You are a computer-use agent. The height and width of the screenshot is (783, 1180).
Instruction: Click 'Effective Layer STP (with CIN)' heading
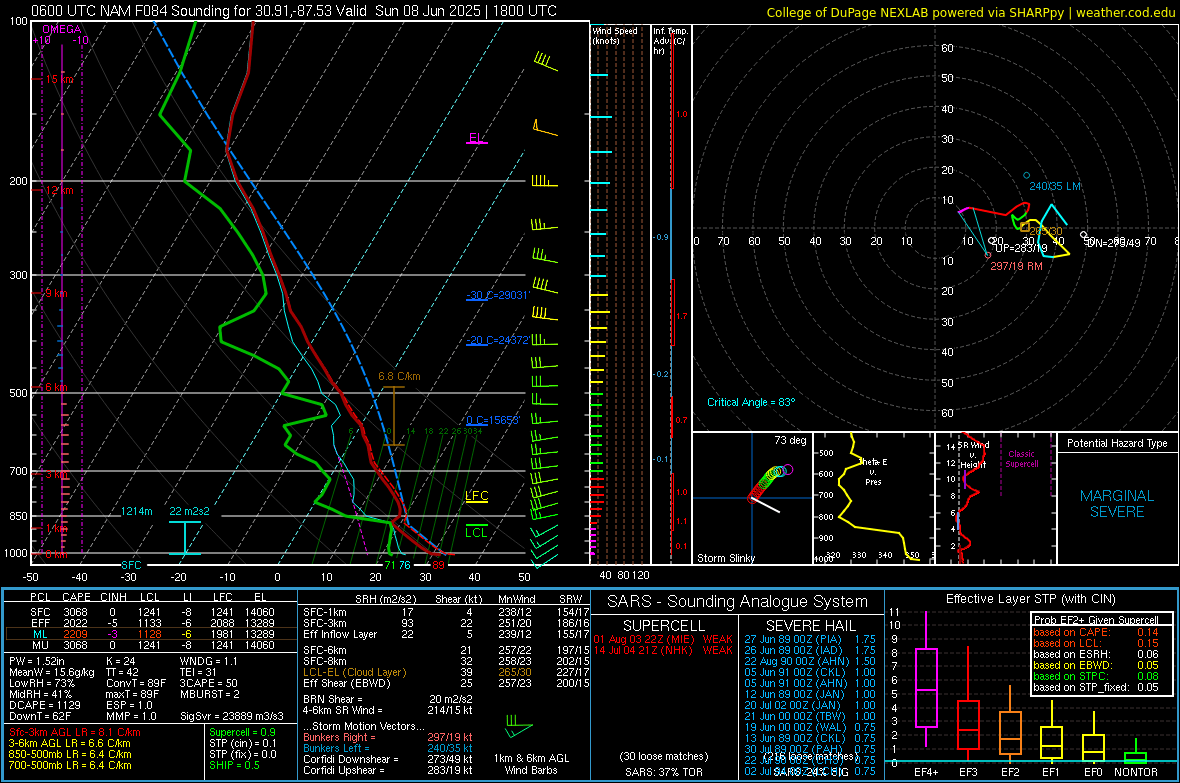click(1030, 599)
